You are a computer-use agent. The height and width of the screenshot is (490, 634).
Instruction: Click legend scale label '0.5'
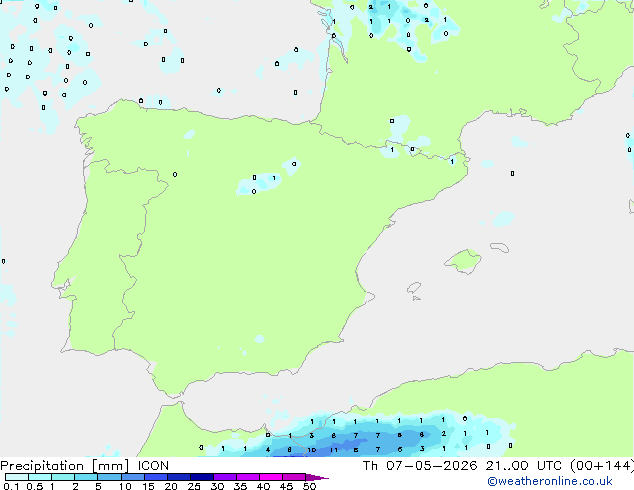coord(35,486)
